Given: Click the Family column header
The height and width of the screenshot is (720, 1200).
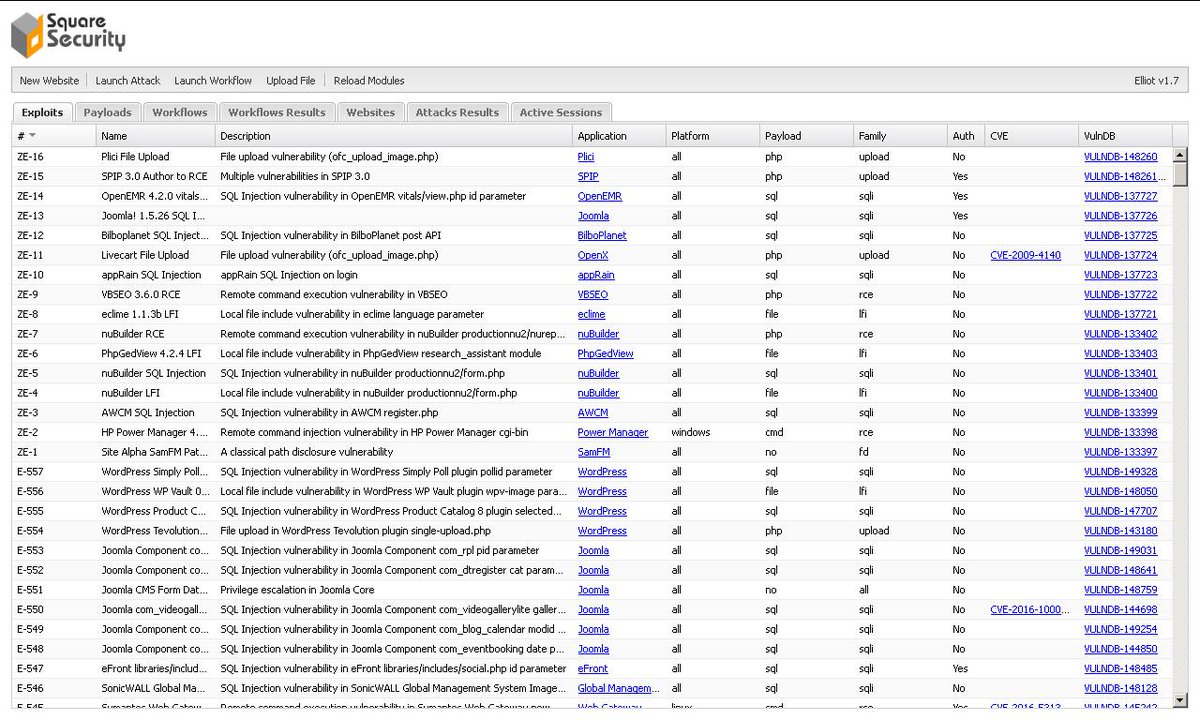Looking at the screenshot, I should coord(900,135).
